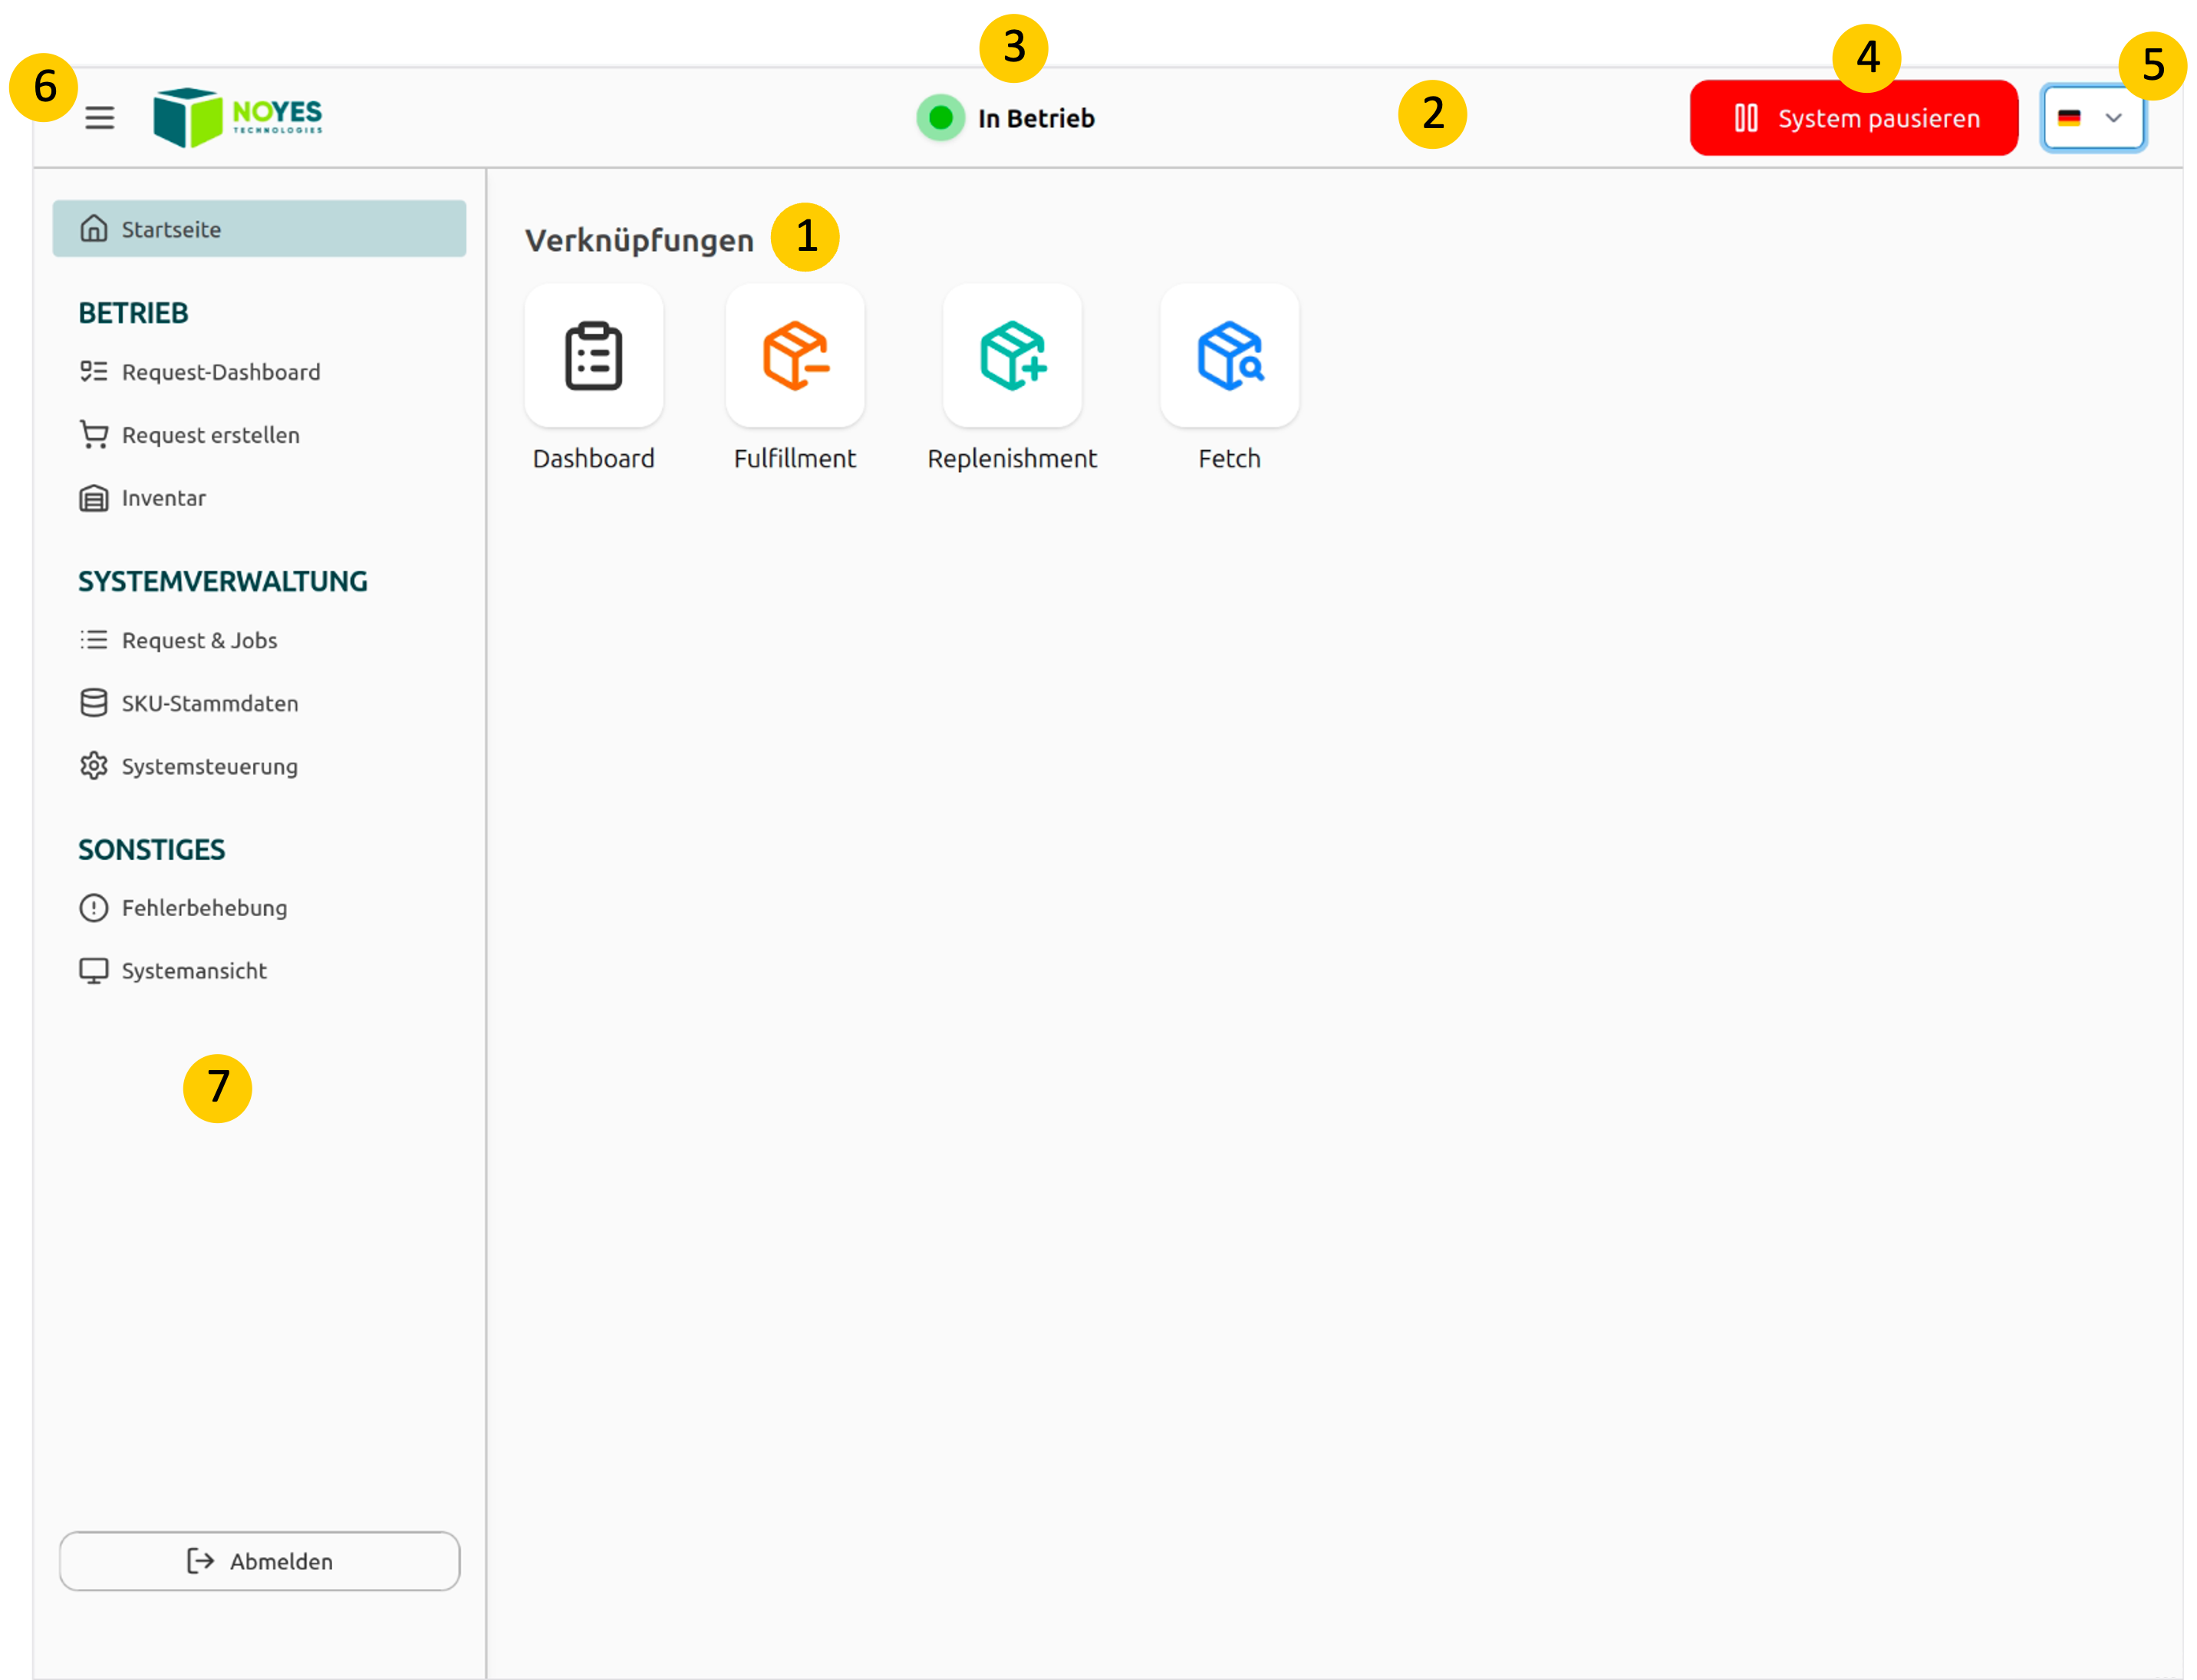Open the Fetch shortcut tile
Viewport: 2197px width, 1680px height.
click(x=1230, y=355)
